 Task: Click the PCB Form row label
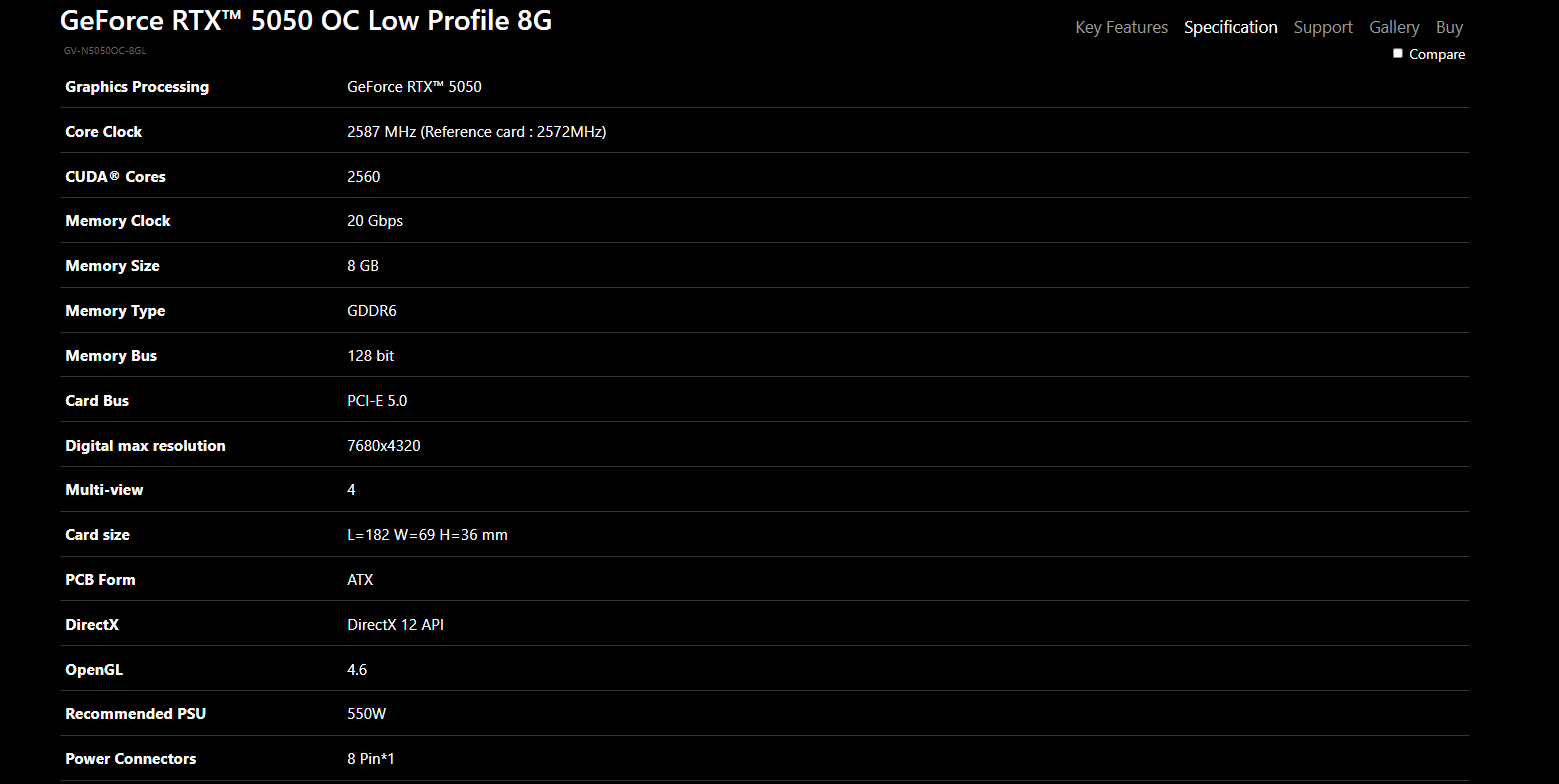pyautogui.click(x=100, y=580)
